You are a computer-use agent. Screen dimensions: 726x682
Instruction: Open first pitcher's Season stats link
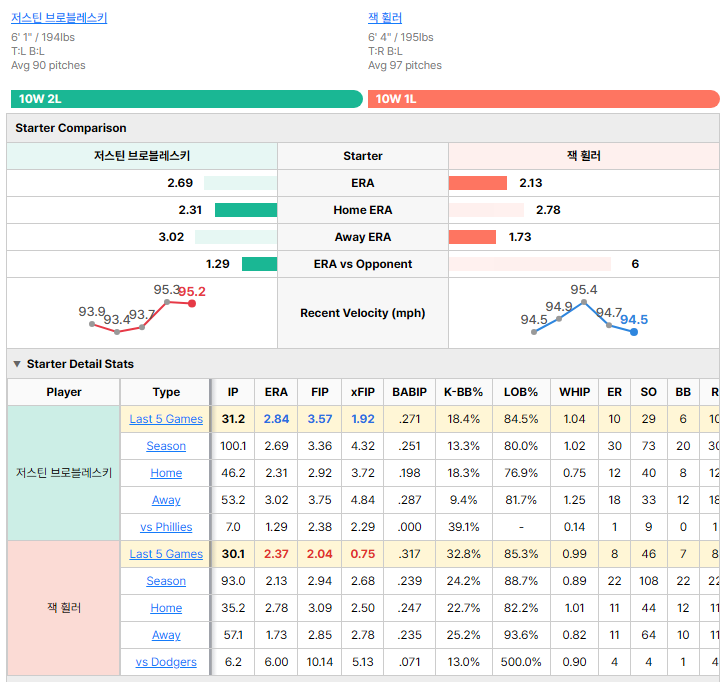point(166,446)
